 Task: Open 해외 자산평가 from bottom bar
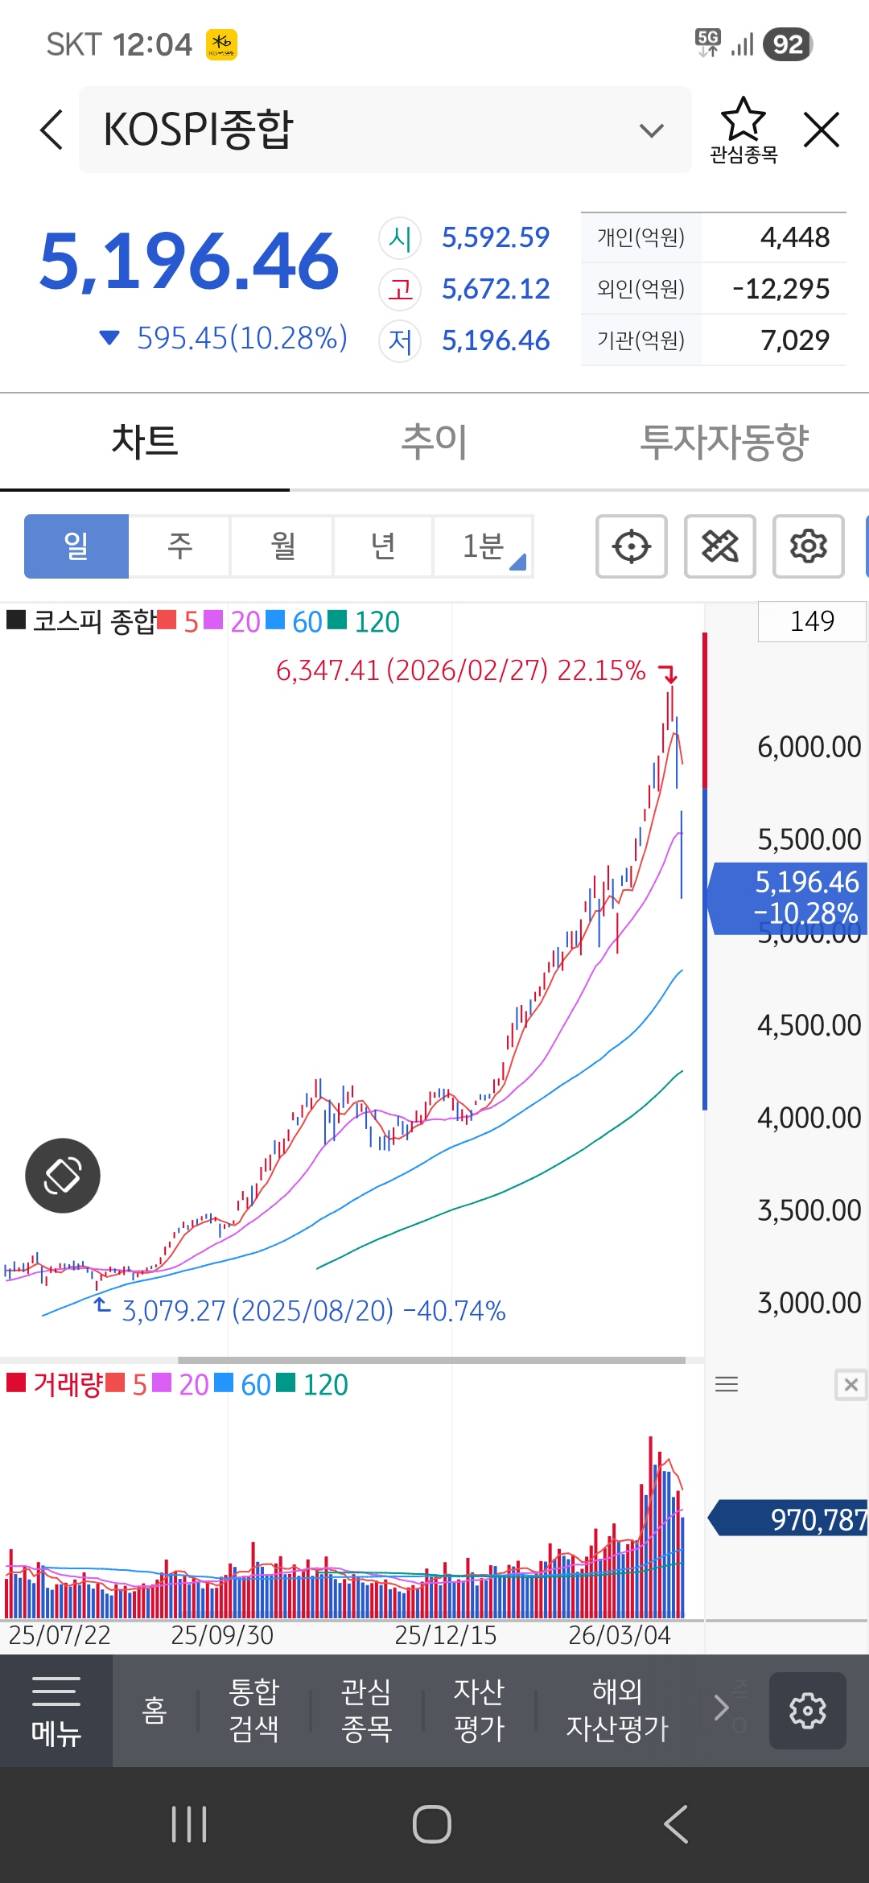[x=617, y=1710]
